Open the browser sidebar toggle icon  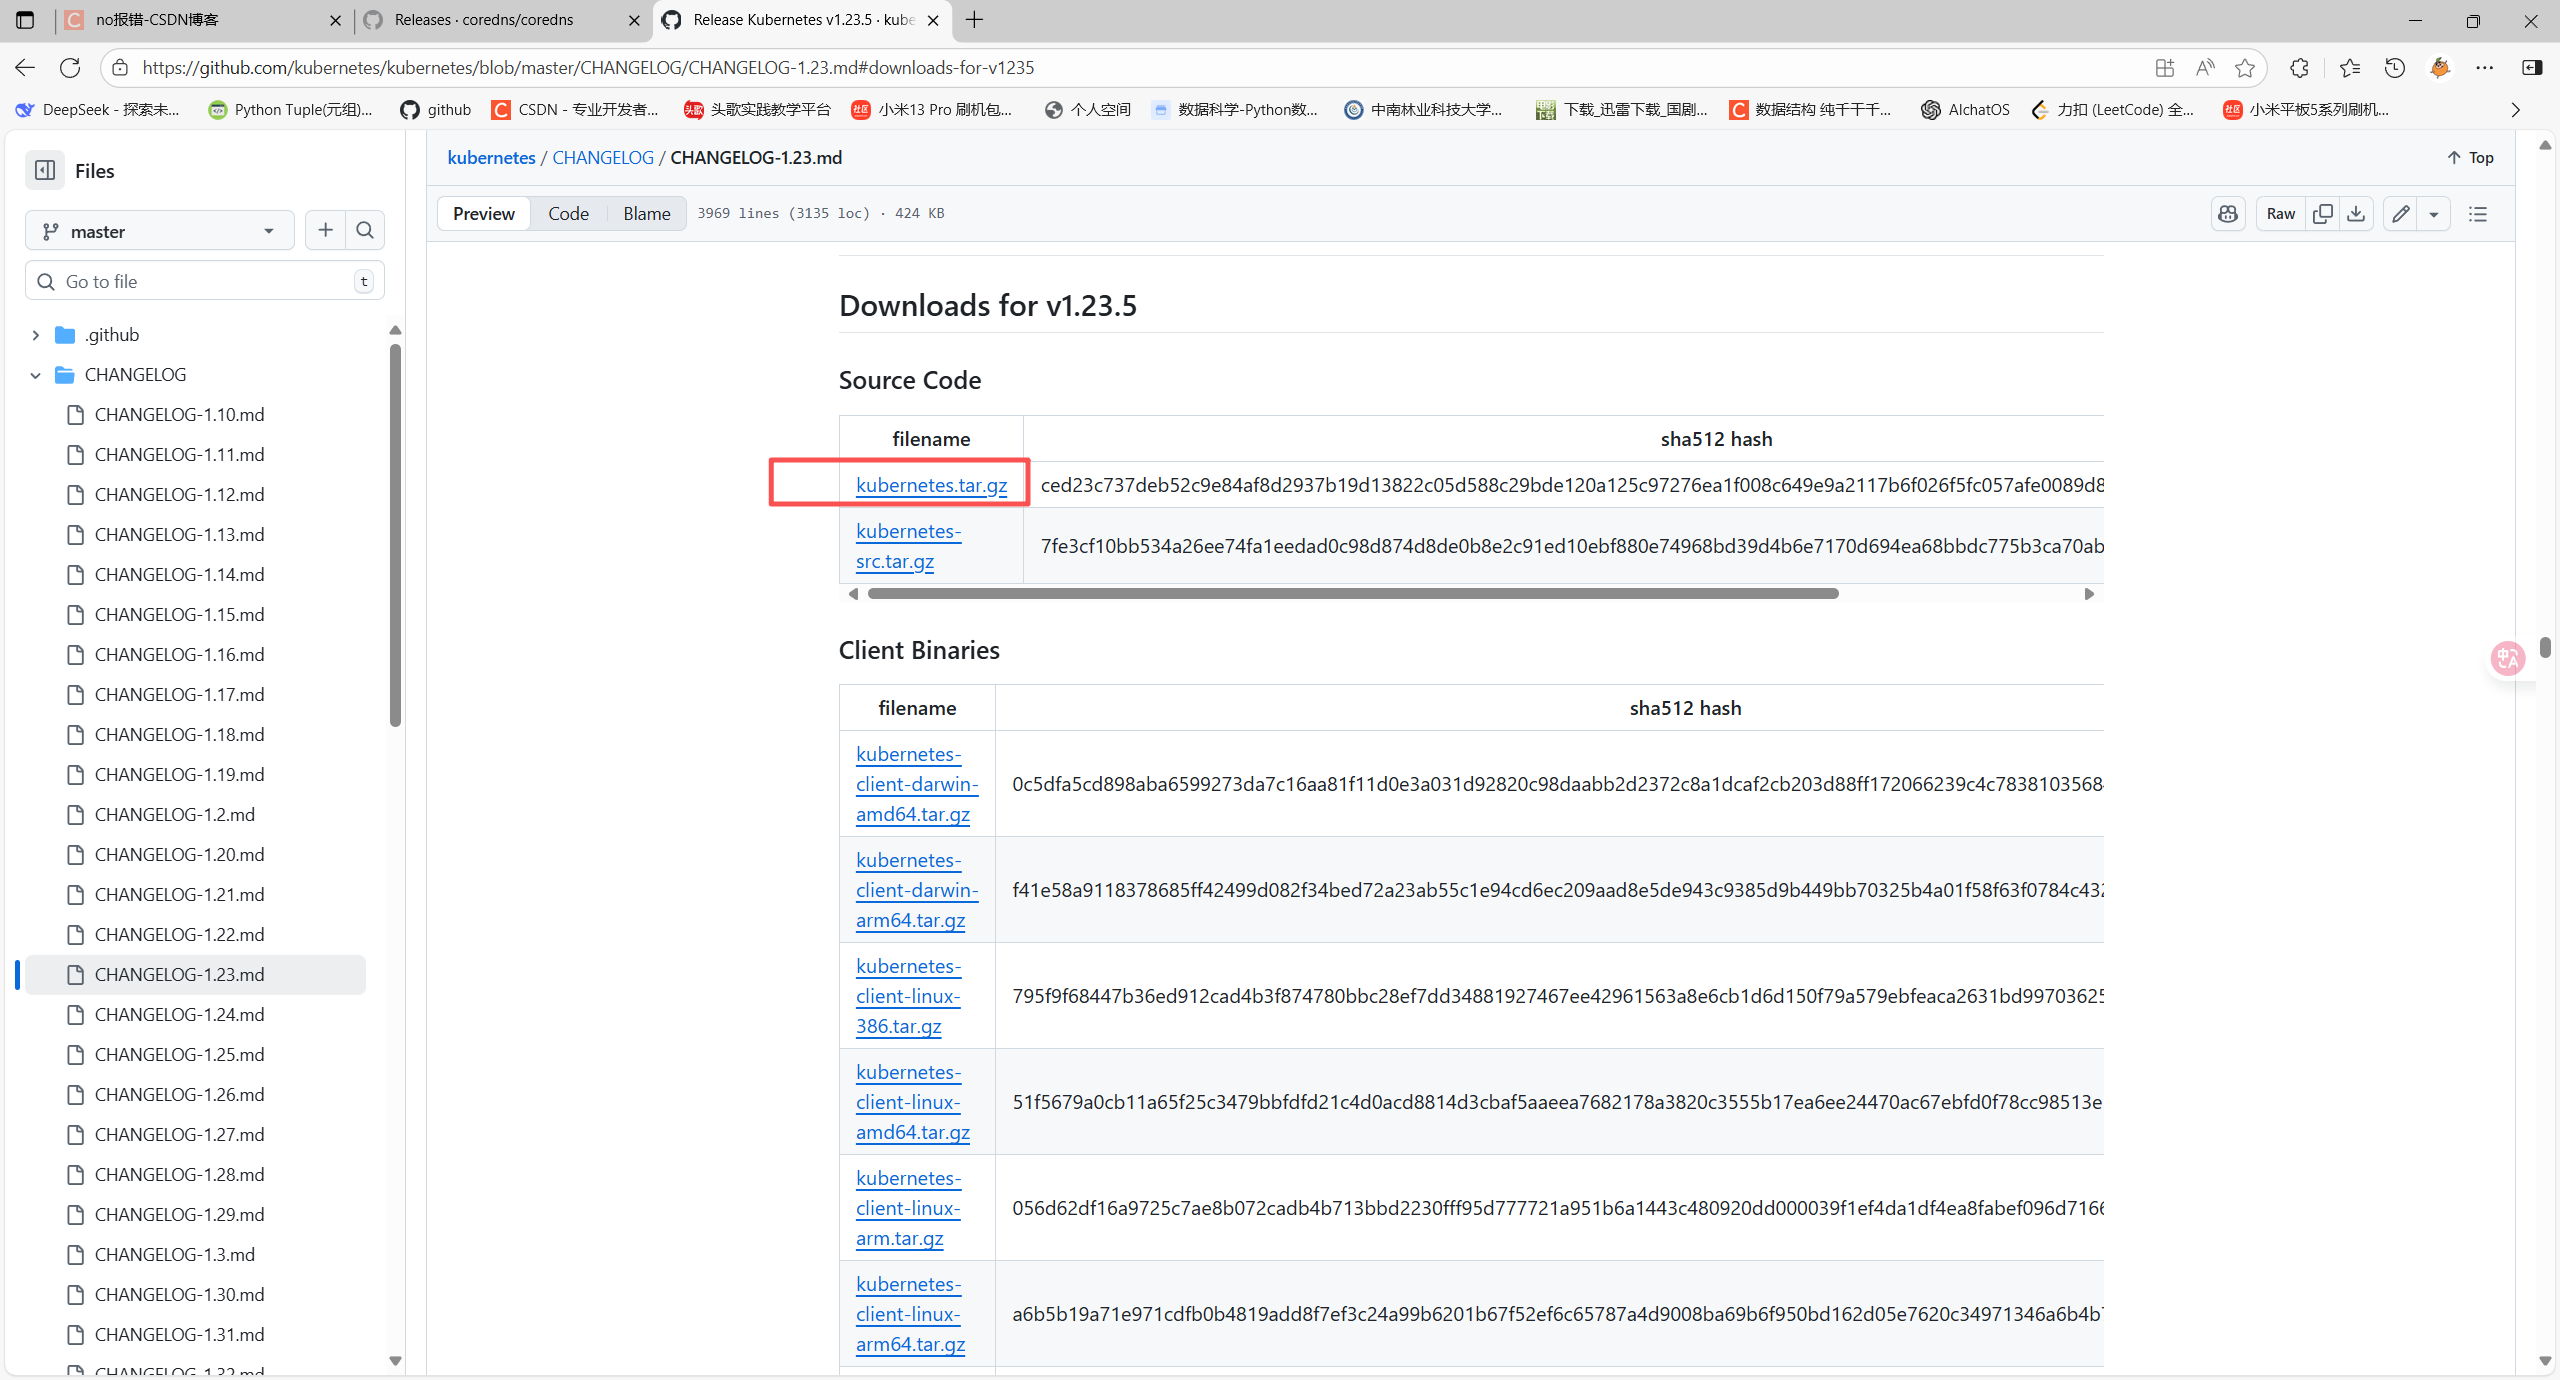coord(2532,67)
